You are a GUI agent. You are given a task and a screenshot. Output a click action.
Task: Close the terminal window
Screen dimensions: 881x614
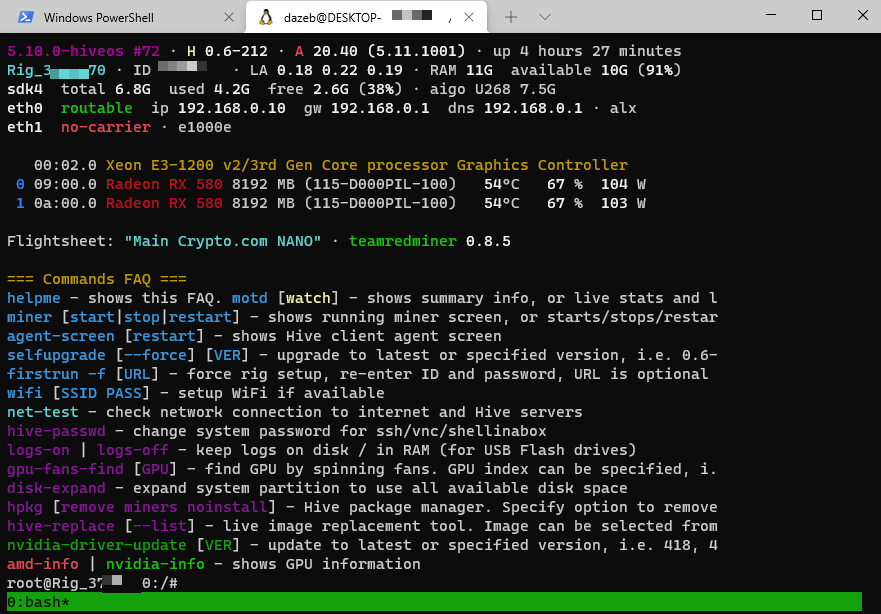[x=863, y=15]
